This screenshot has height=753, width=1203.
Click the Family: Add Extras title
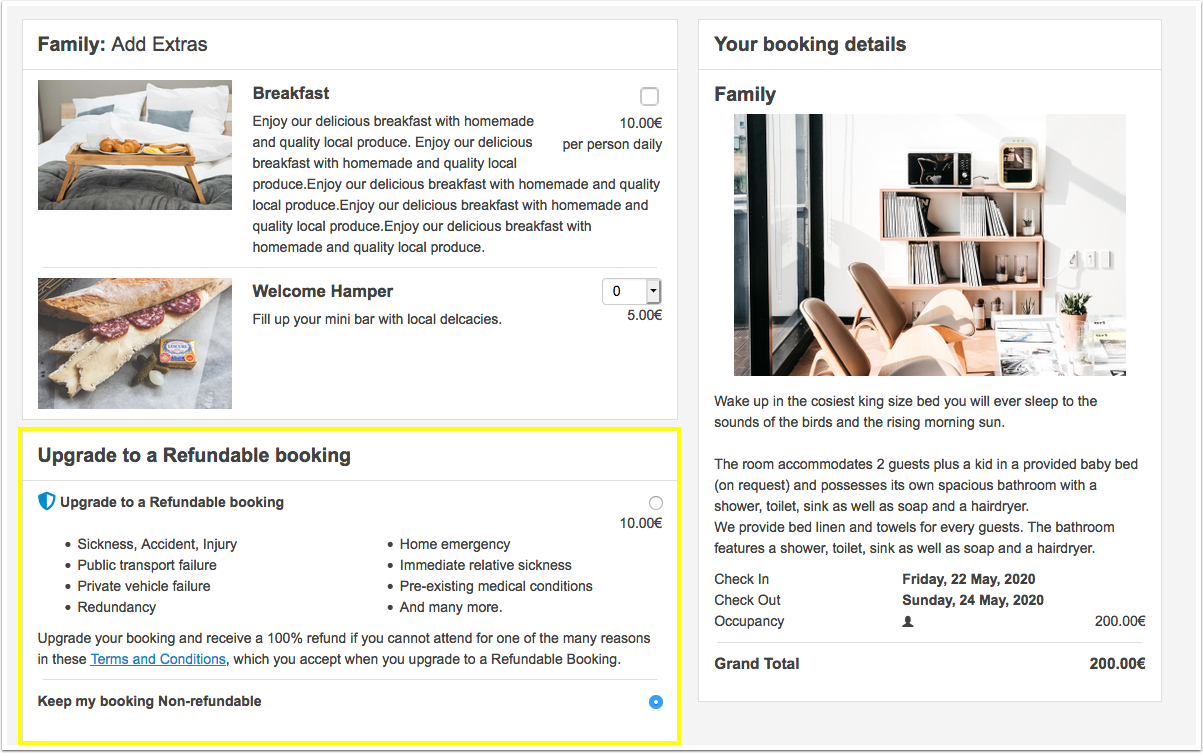(x=123, y=44)
